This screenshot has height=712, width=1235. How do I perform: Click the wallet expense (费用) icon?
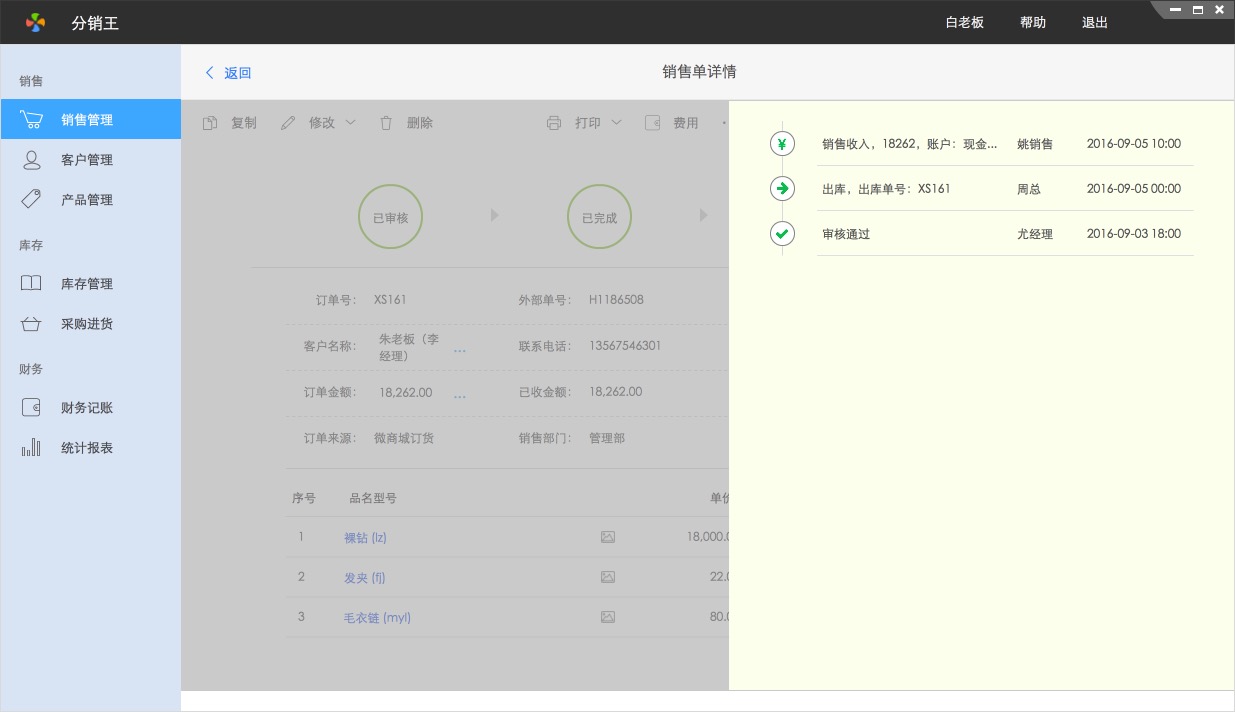(653, 123)
